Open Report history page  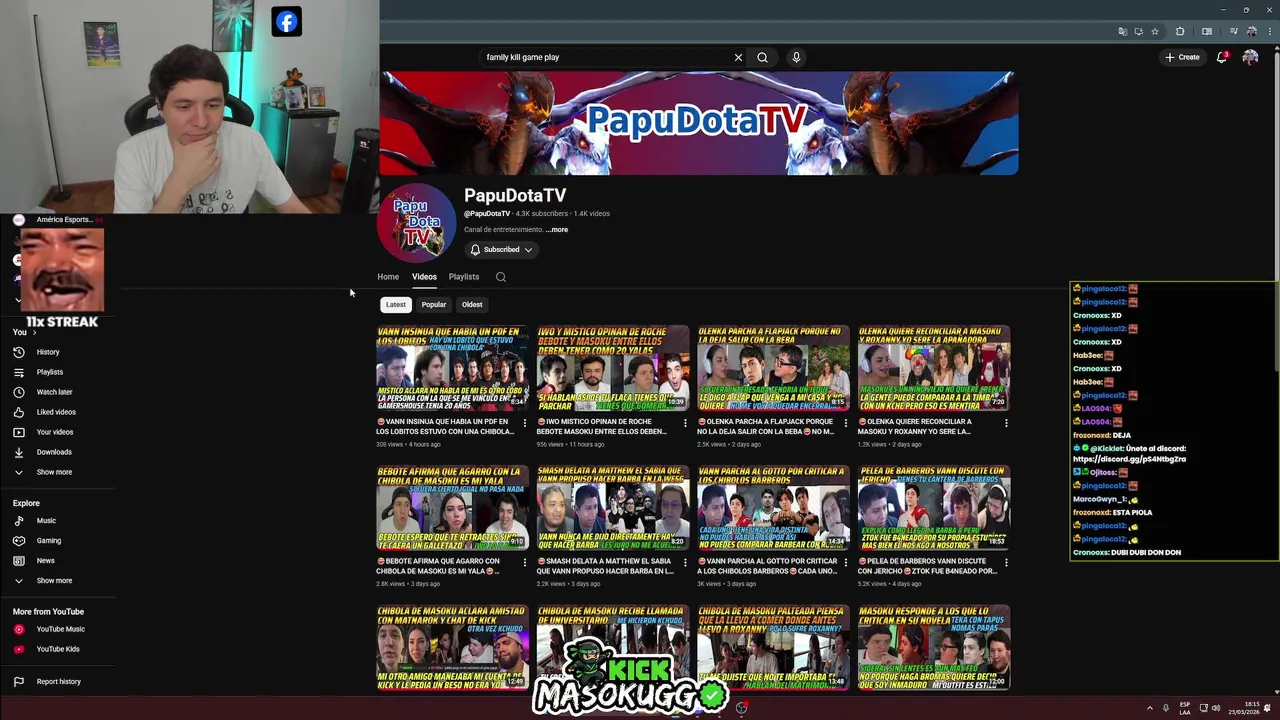(x=60, y=682)
